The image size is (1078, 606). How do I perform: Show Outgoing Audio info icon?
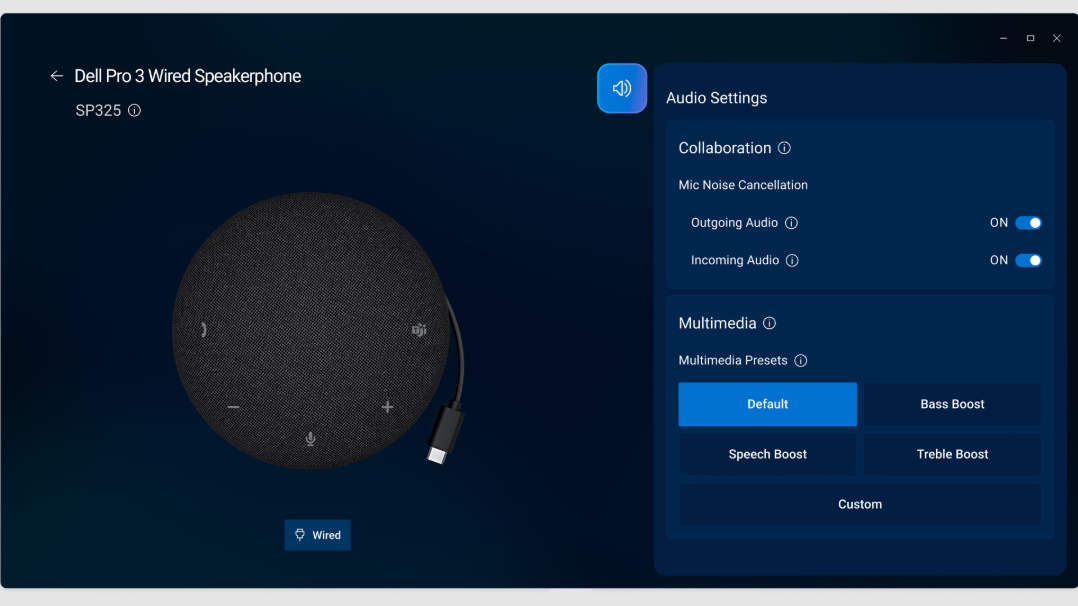(791, 223)
